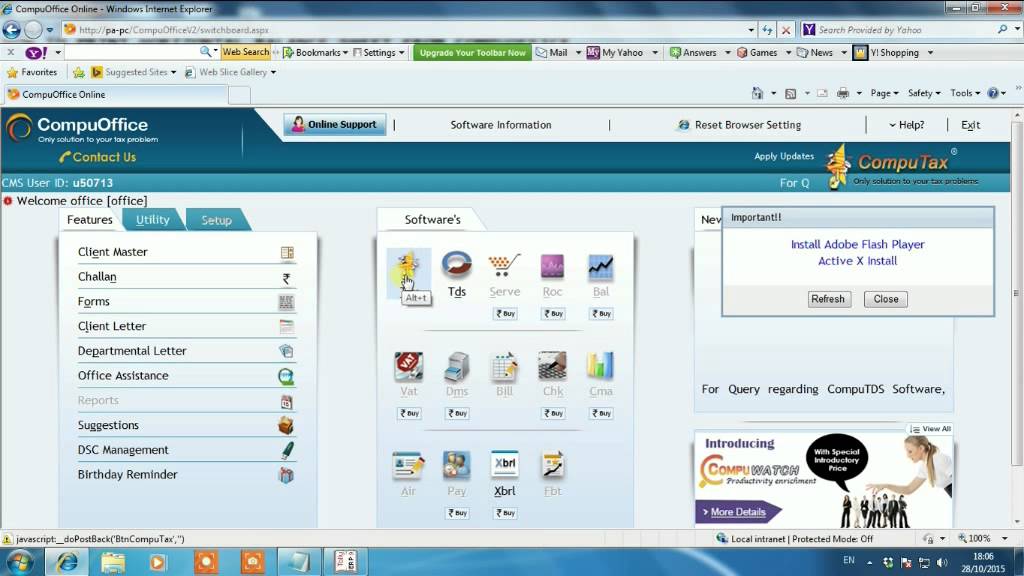This screenshot has height=576, width=1024.
Task: Open the Roc software icon
Action: click(x=552, y=266)
